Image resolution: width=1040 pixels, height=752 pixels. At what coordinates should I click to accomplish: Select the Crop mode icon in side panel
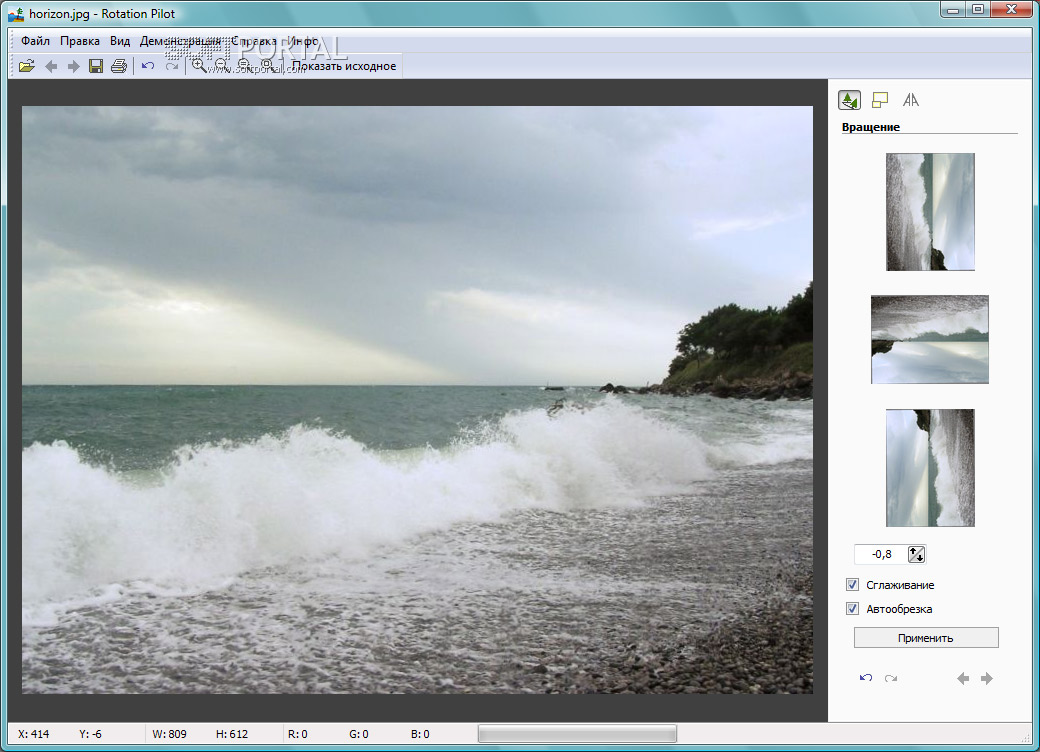coord(879,100)
